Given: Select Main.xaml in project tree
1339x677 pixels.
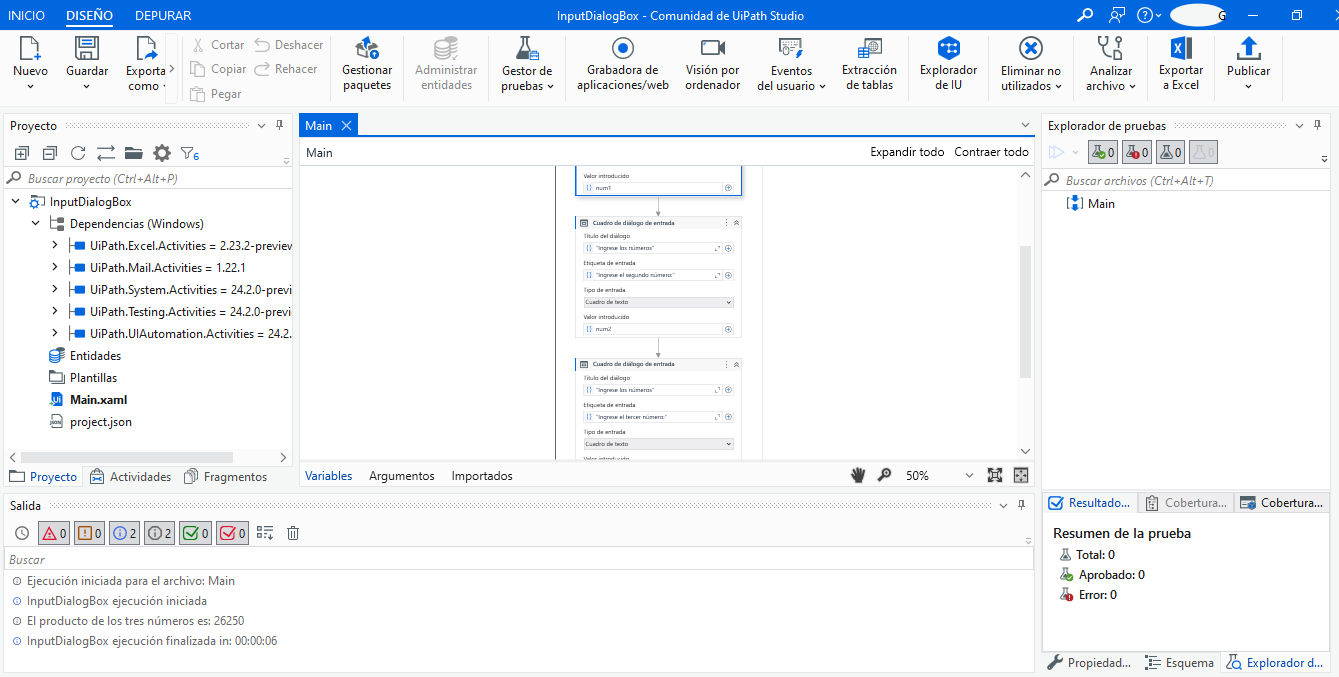Looking at the screenshot, I should point(98,400).
